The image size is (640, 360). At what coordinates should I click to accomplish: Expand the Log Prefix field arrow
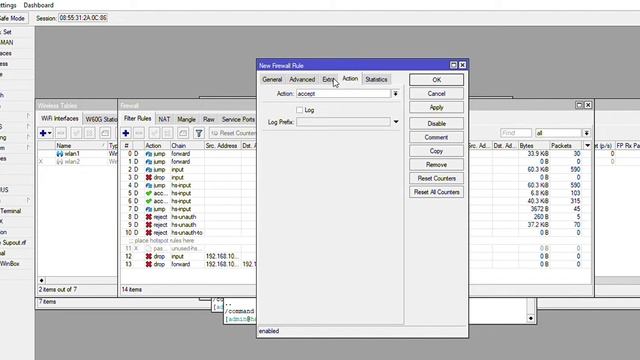[396, 122]
